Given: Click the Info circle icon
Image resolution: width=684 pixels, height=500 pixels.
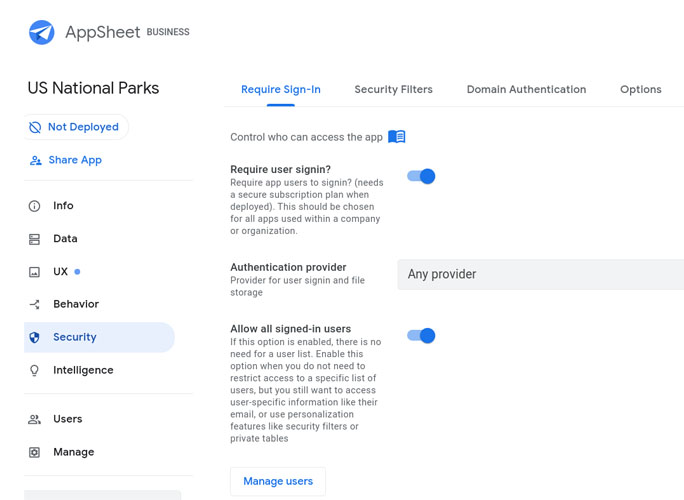Looking at the screenshot, I should (x=34, y=206).
